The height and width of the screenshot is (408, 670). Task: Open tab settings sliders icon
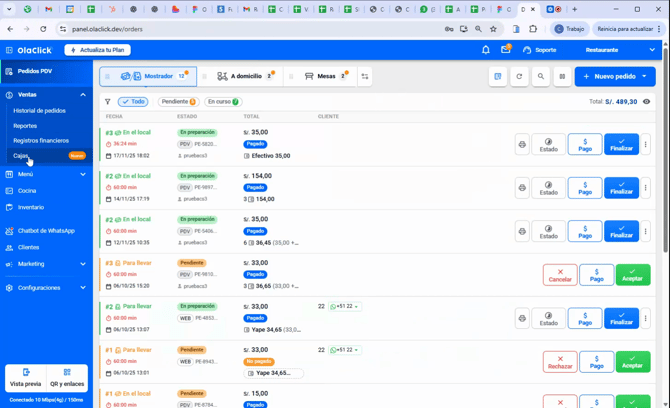pos(365,76)
